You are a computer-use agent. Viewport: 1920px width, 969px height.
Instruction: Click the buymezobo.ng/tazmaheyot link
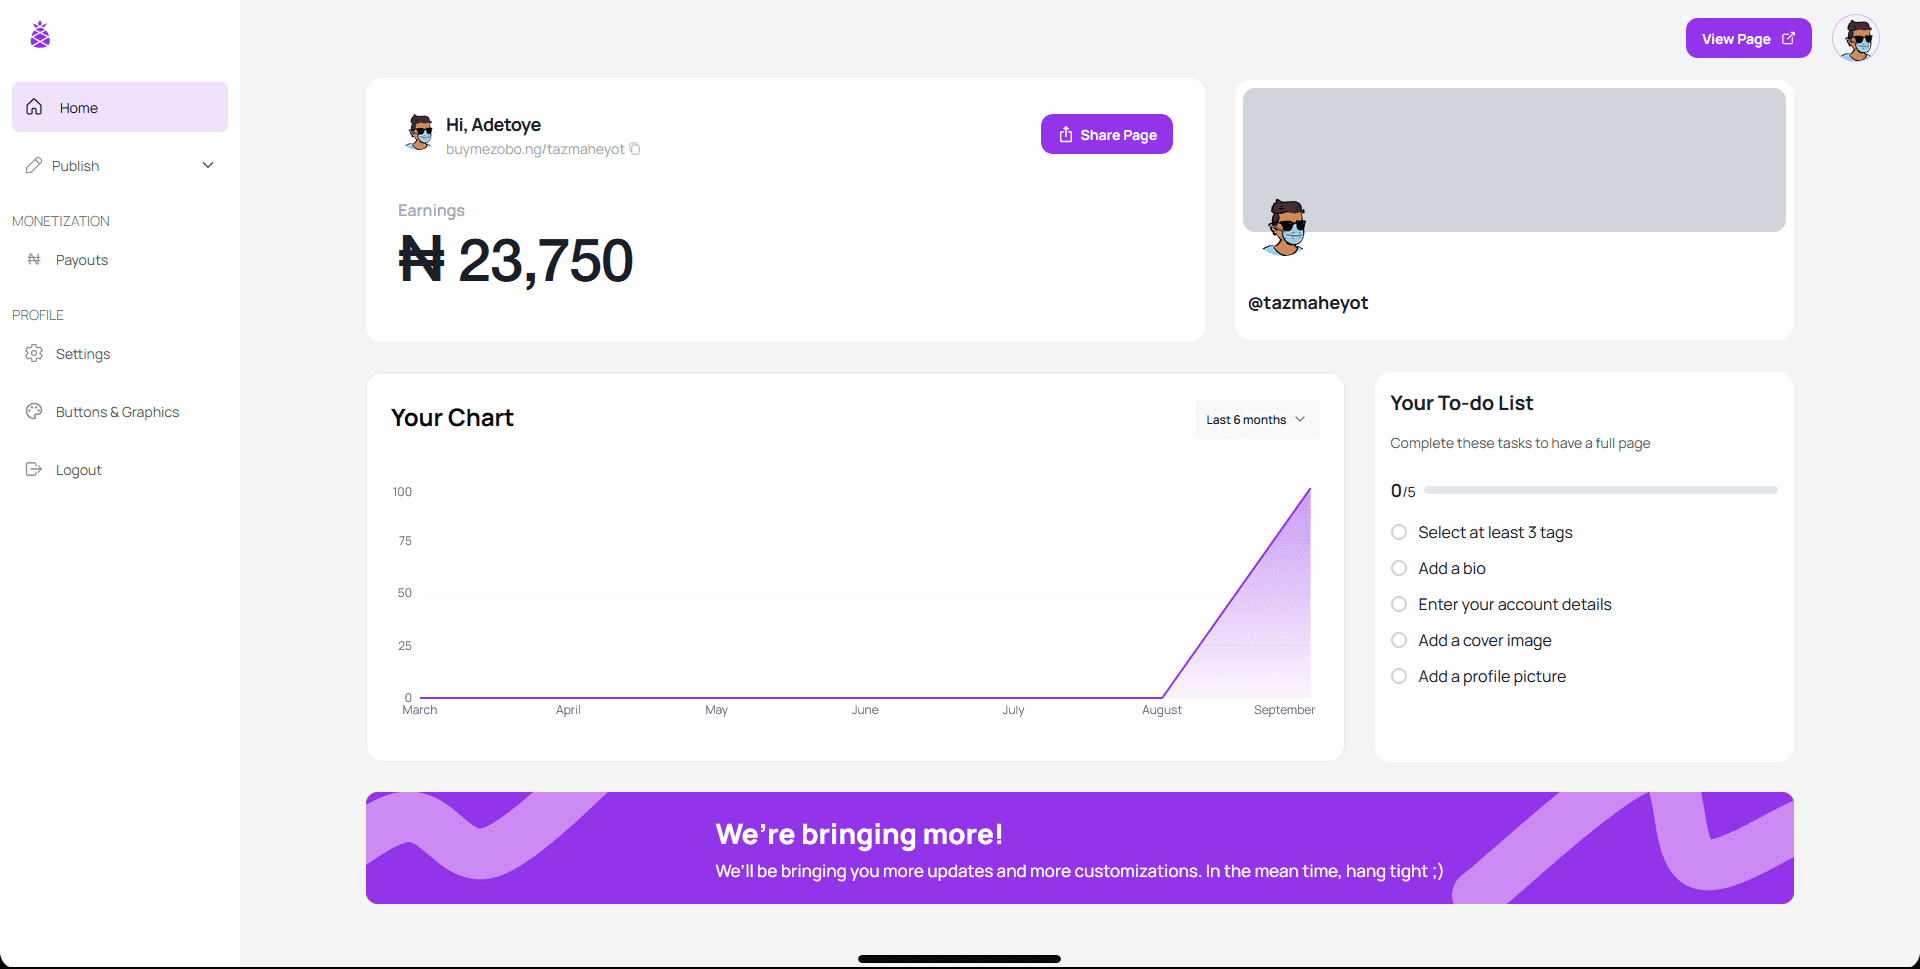coord(535,149)
